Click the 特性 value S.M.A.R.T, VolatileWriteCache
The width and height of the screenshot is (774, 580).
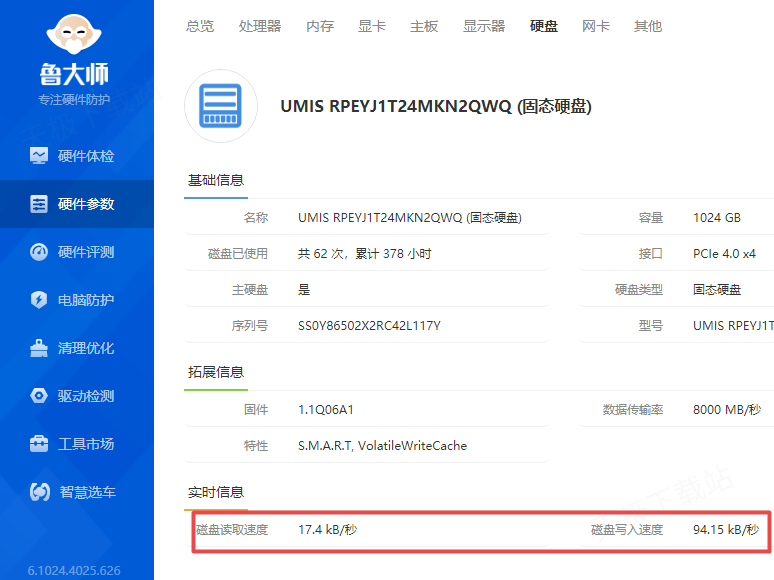382,446
